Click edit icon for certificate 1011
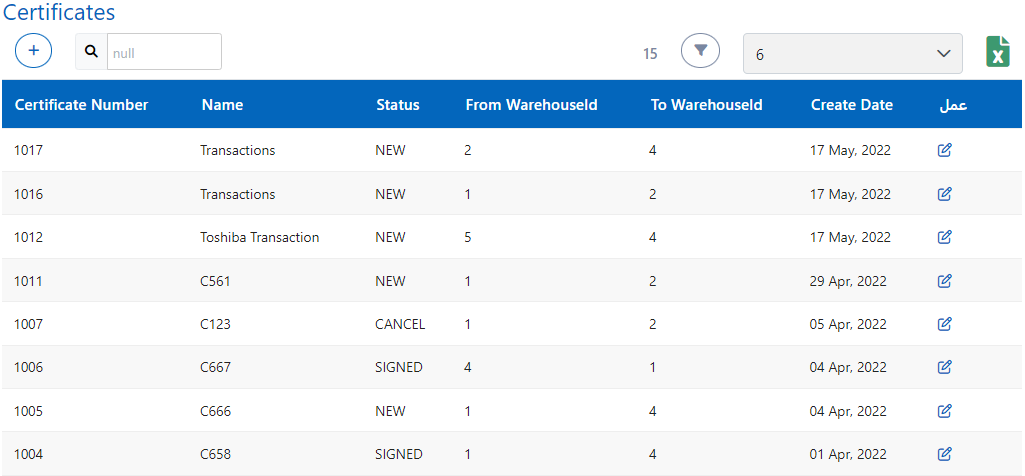1025x476 pixels. click(x=944, y=281)
